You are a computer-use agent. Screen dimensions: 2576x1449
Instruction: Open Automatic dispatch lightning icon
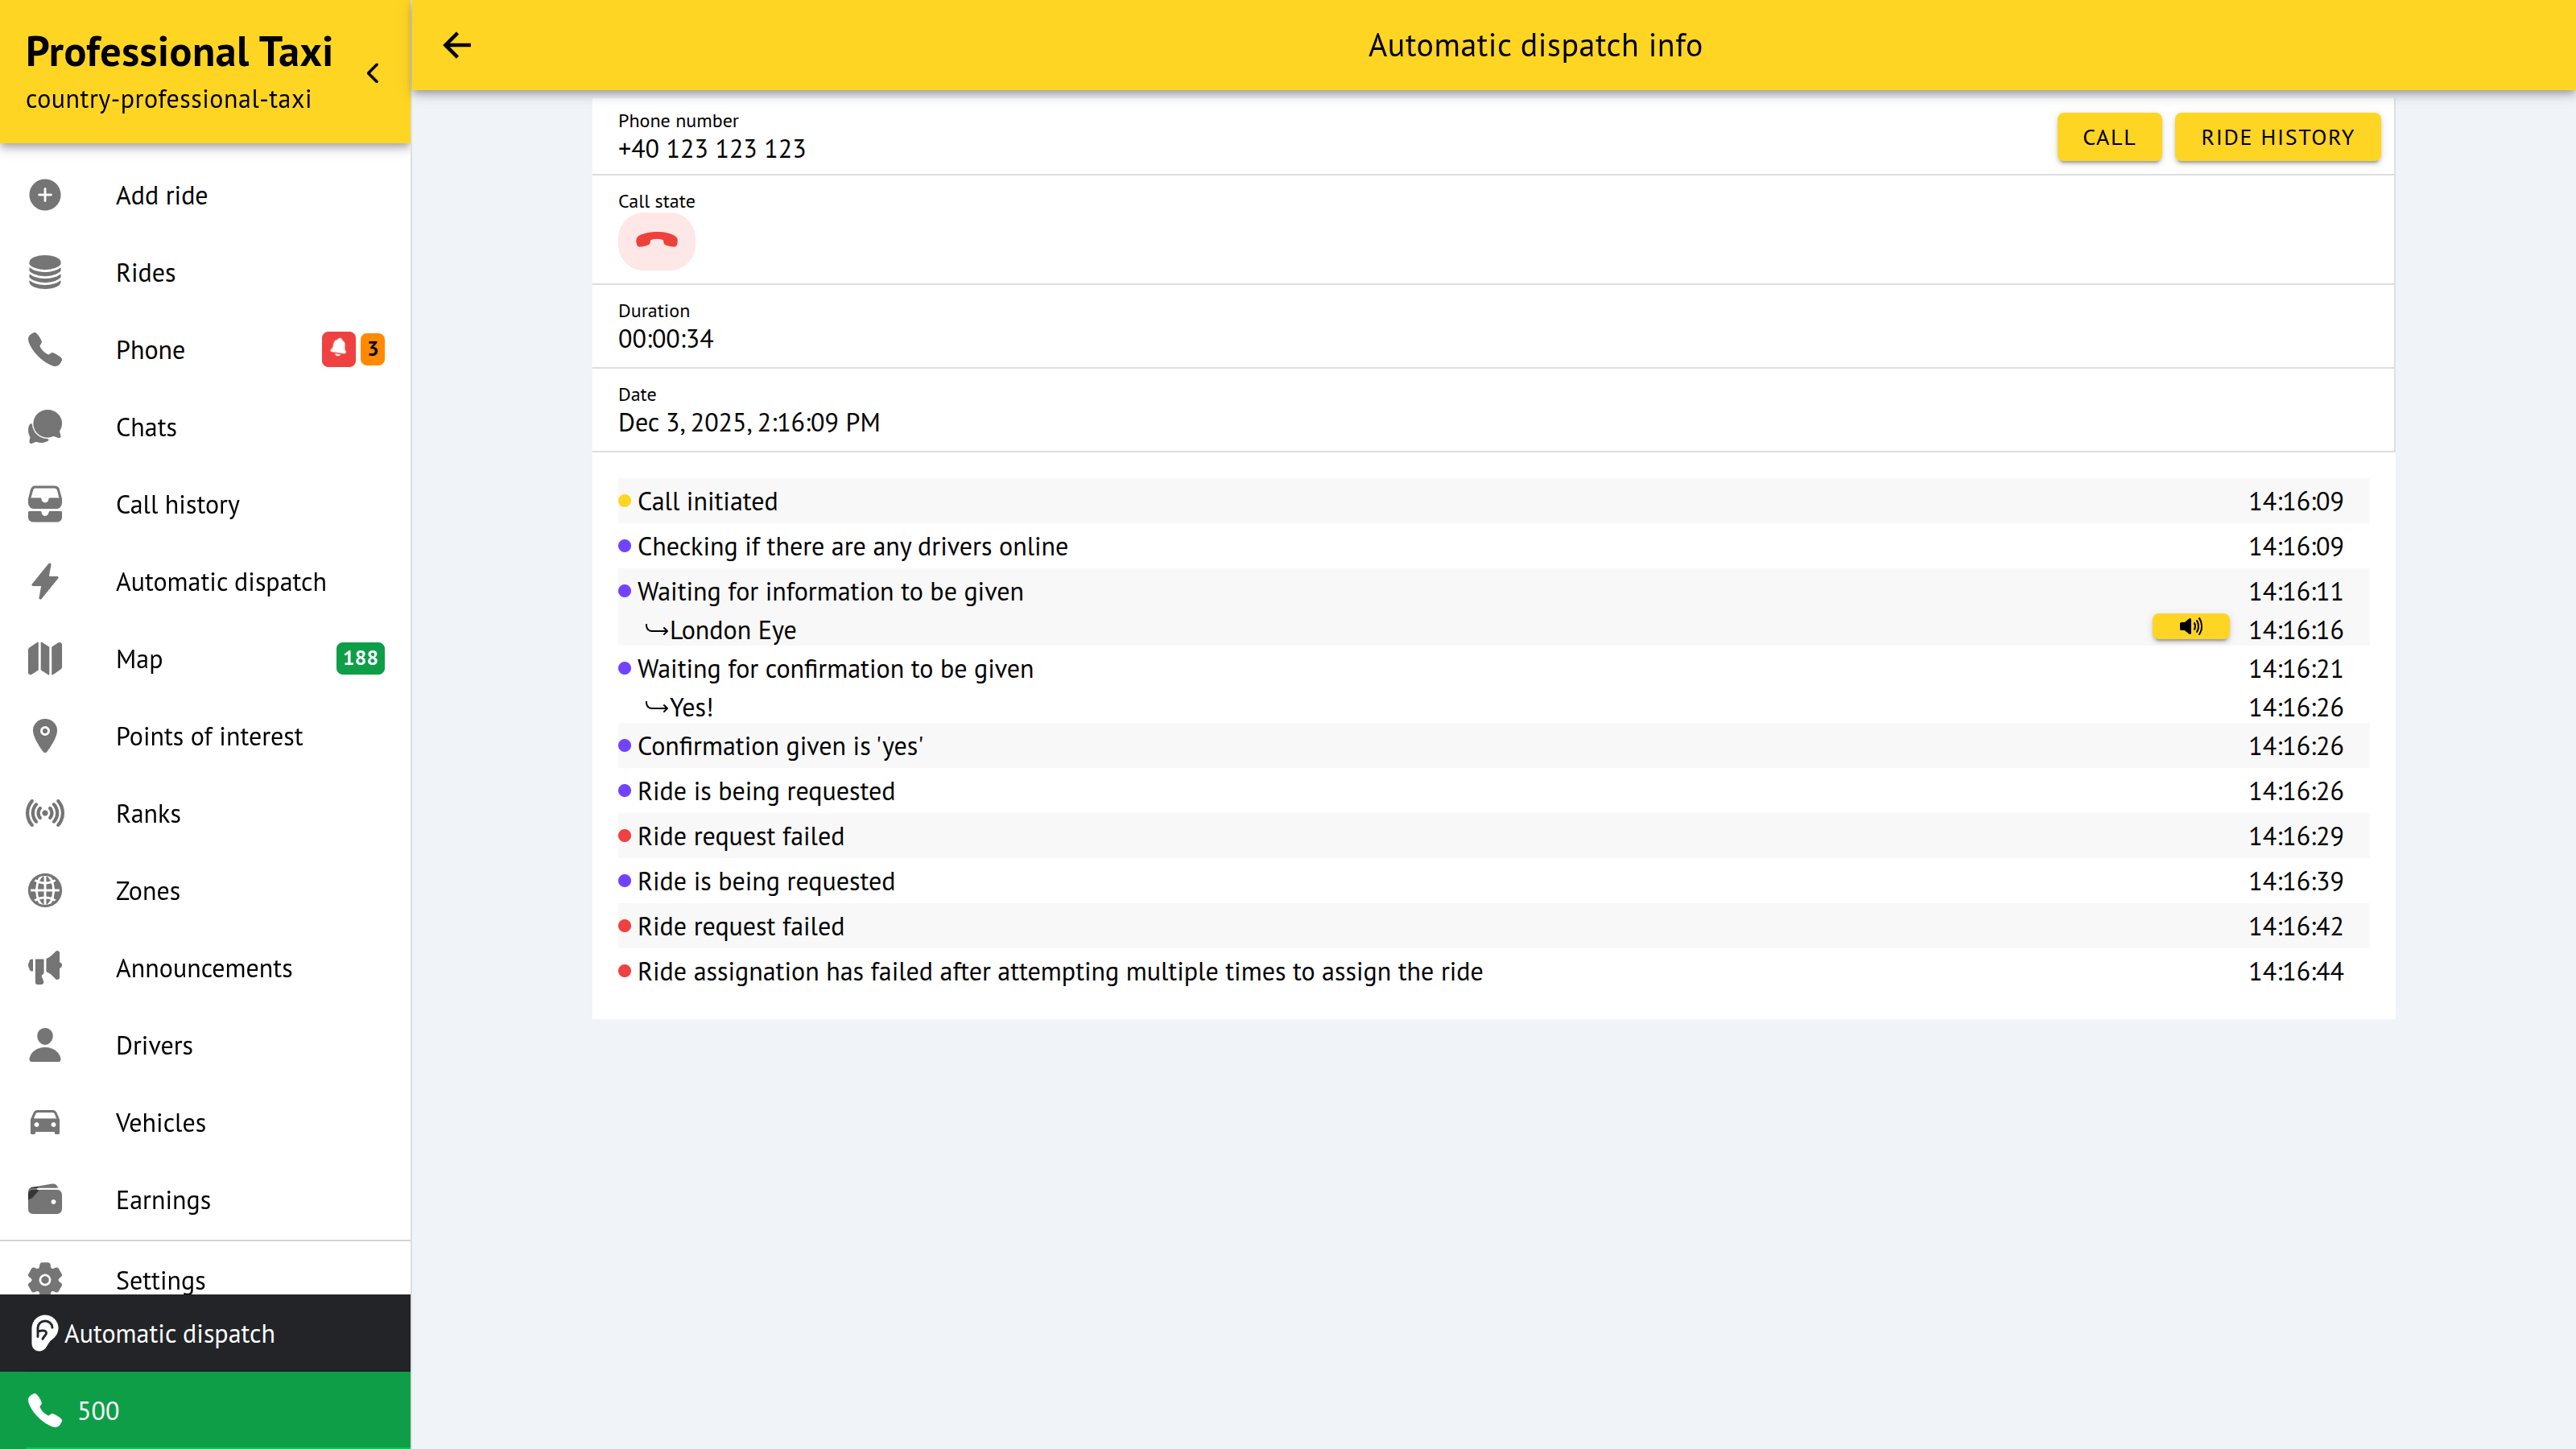tap(45, 582)
